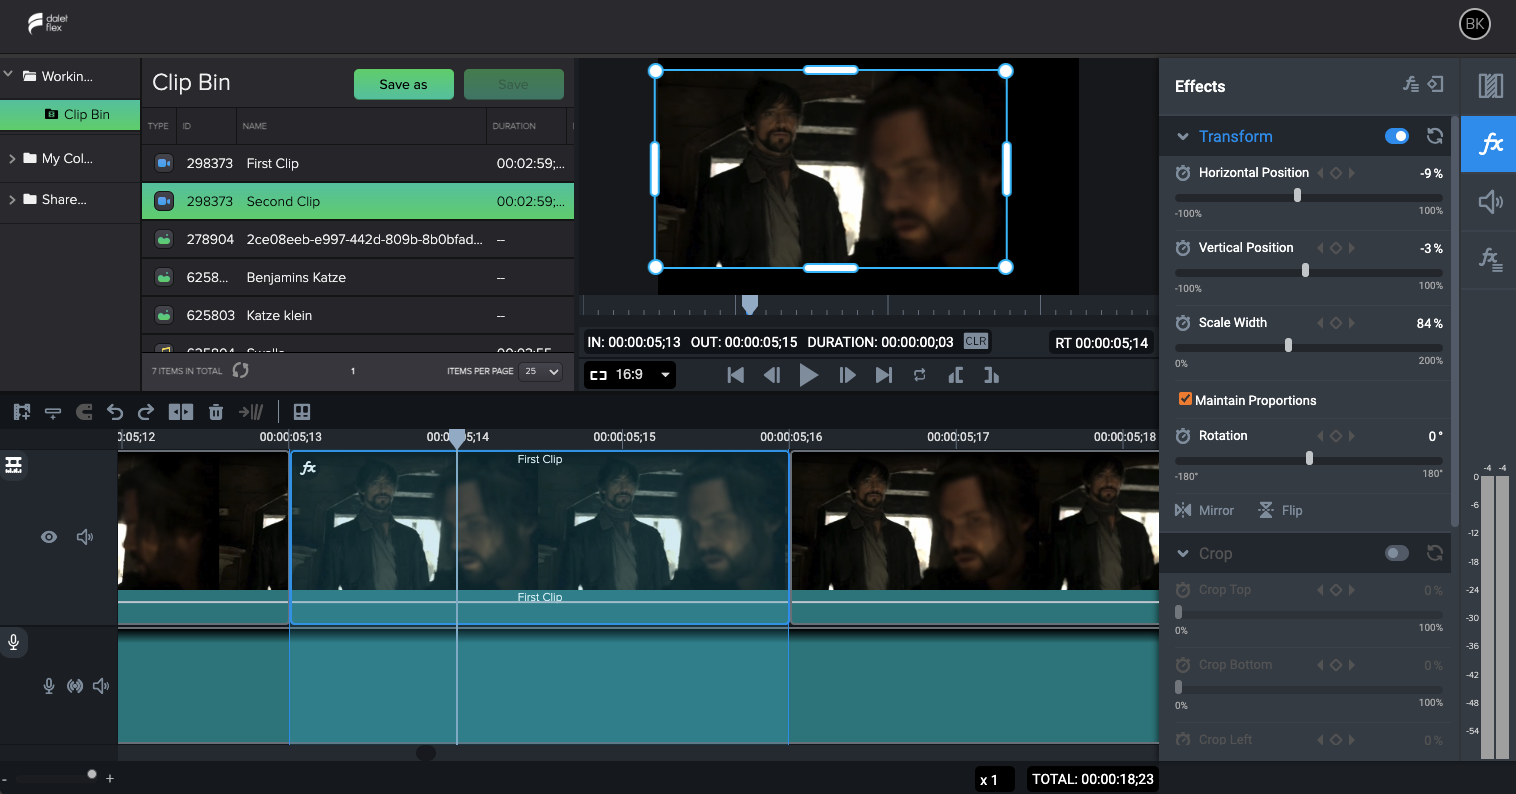Step forward one frame

coord(847,375)
